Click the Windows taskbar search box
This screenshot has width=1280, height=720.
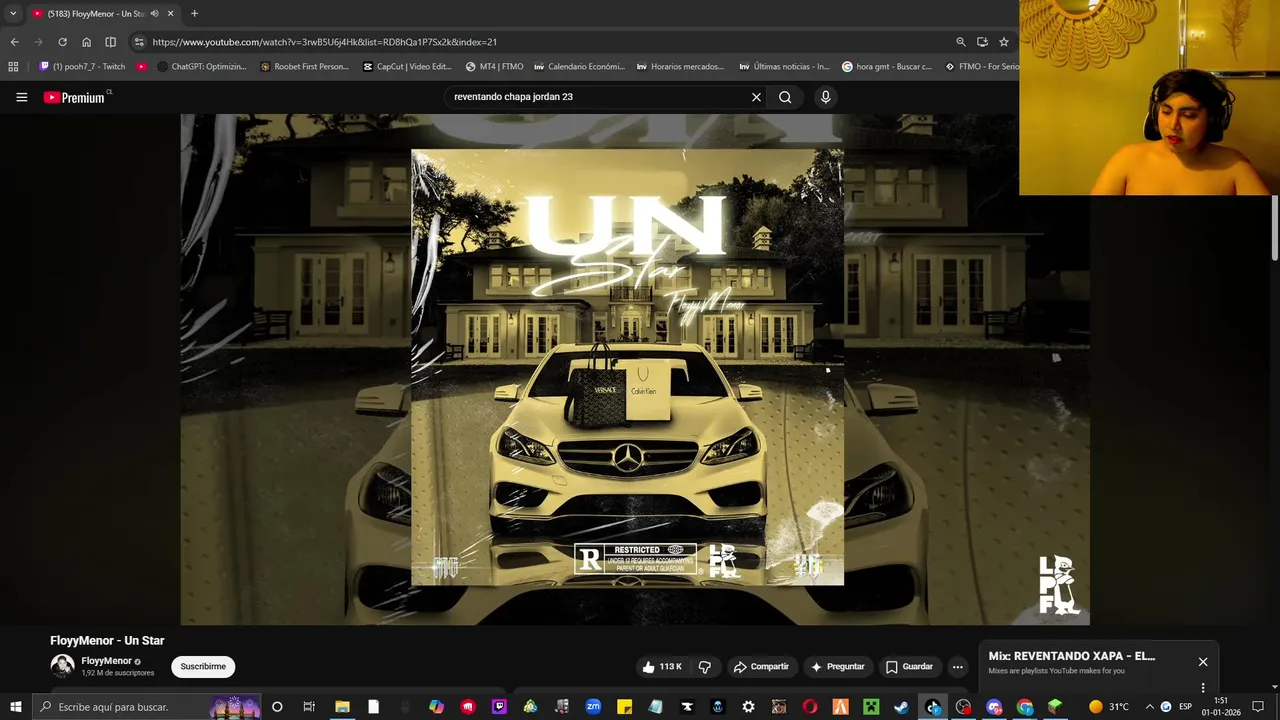pyautogui.click(x=147, y=707)
